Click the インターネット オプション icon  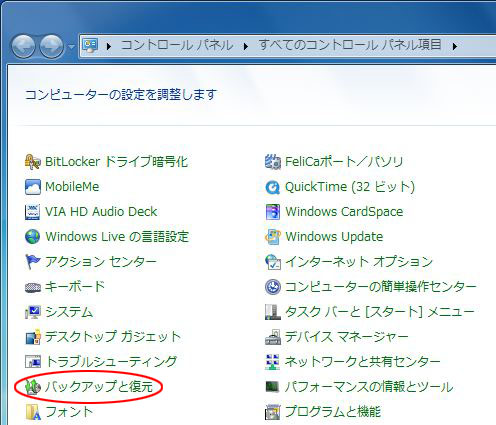[273, 262]
